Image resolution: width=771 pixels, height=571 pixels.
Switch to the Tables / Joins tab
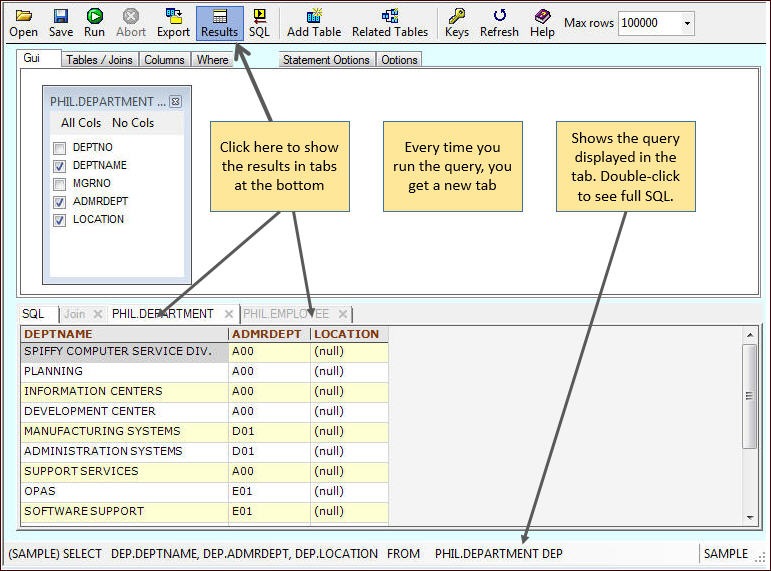click(x=99, y=60)
